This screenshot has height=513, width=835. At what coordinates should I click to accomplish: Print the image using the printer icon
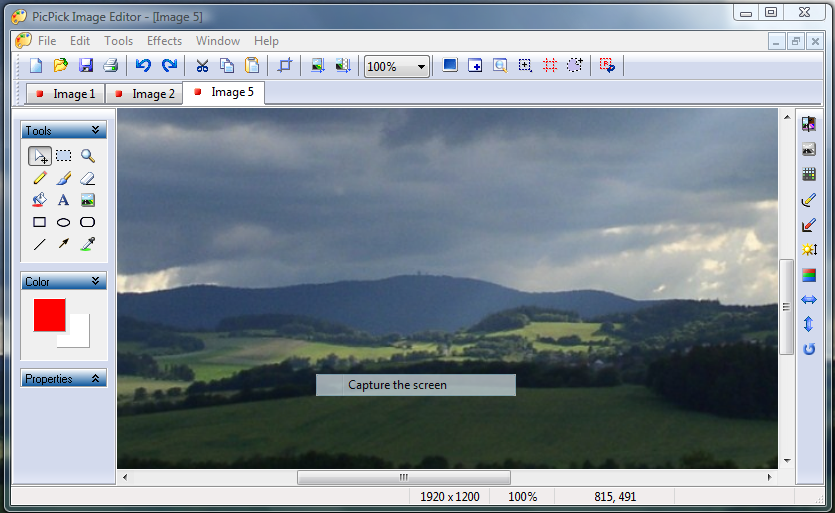[110, 66]
